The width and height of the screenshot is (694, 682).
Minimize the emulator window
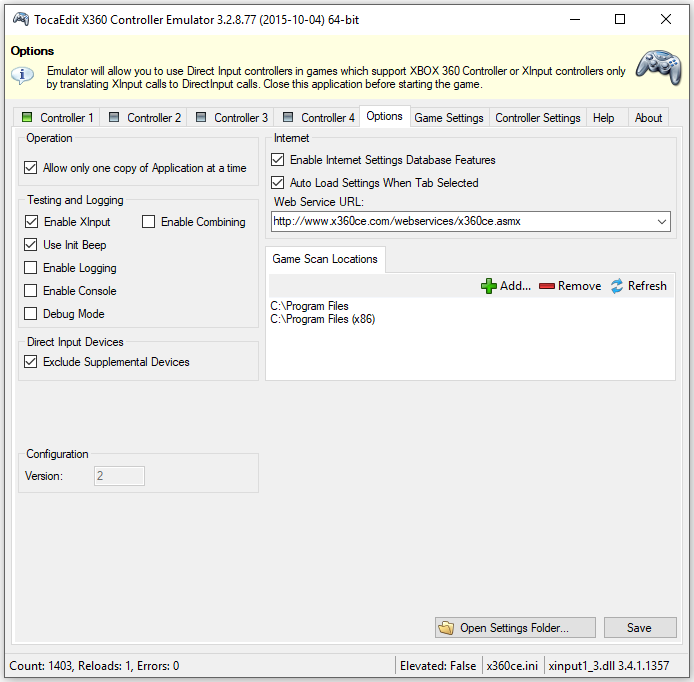574,19
